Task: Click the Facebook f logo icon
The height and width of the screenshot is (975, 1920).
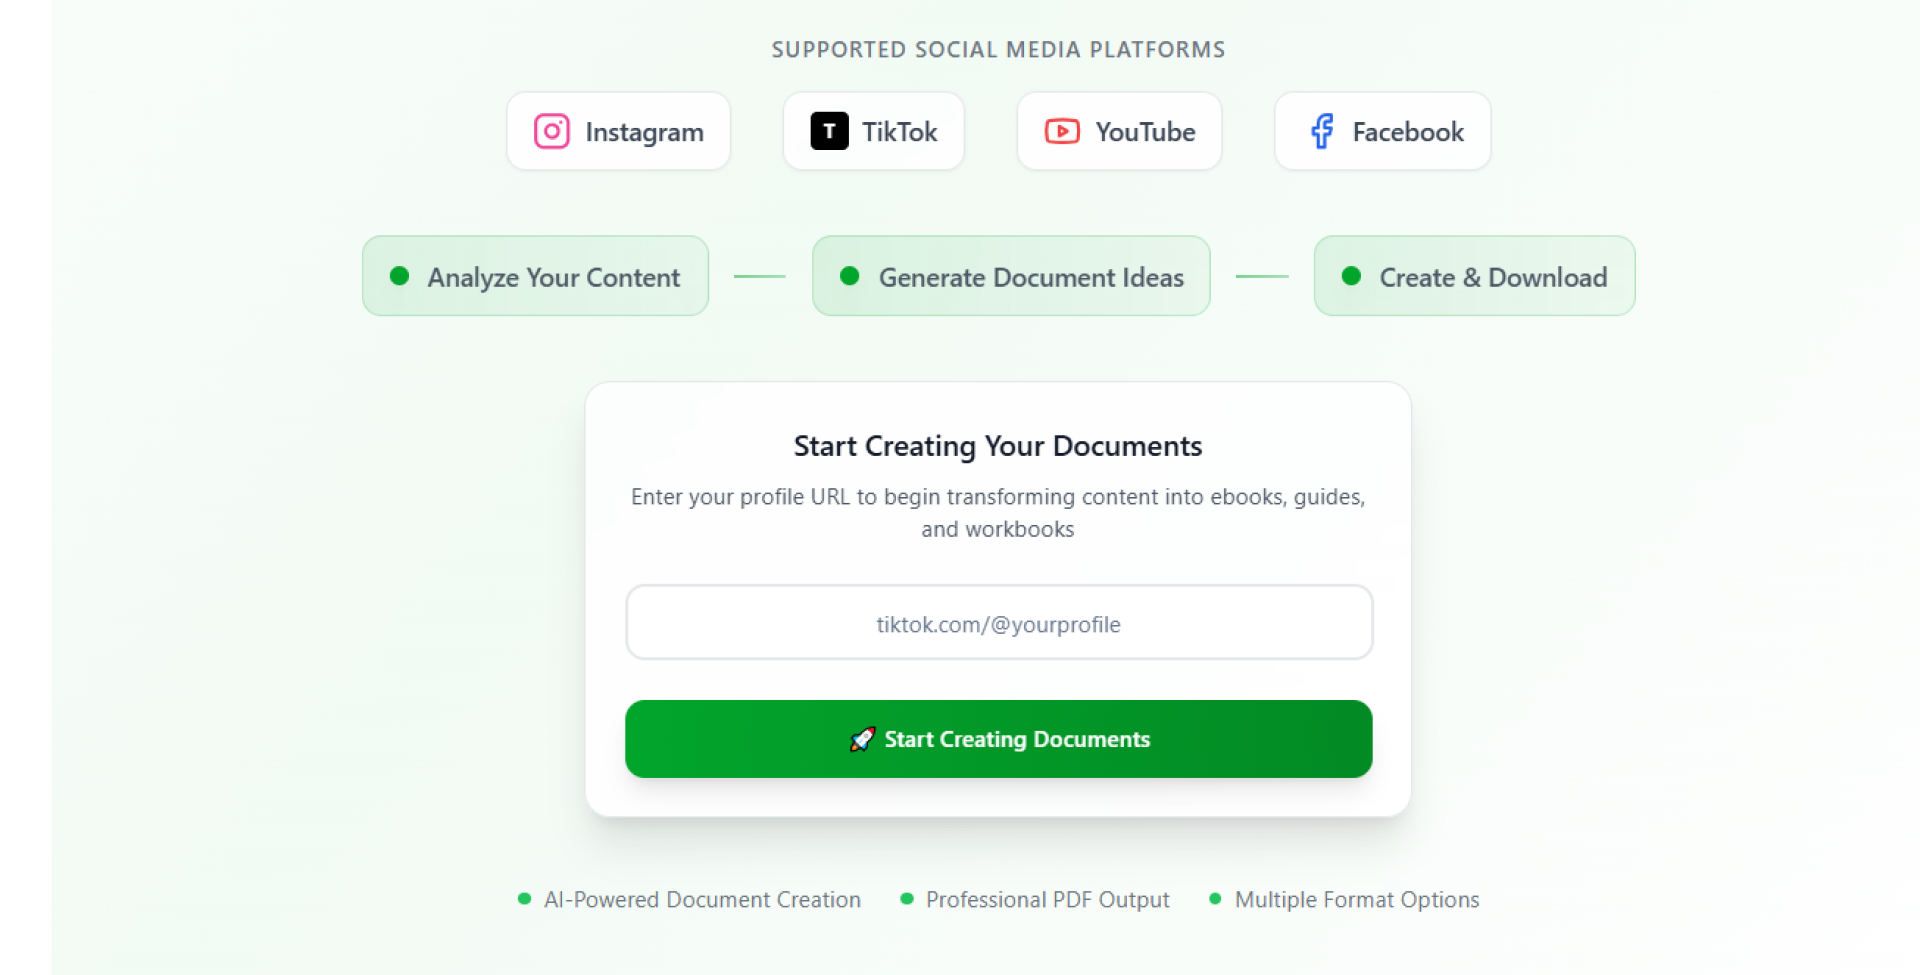Action: click(1322, 131)
